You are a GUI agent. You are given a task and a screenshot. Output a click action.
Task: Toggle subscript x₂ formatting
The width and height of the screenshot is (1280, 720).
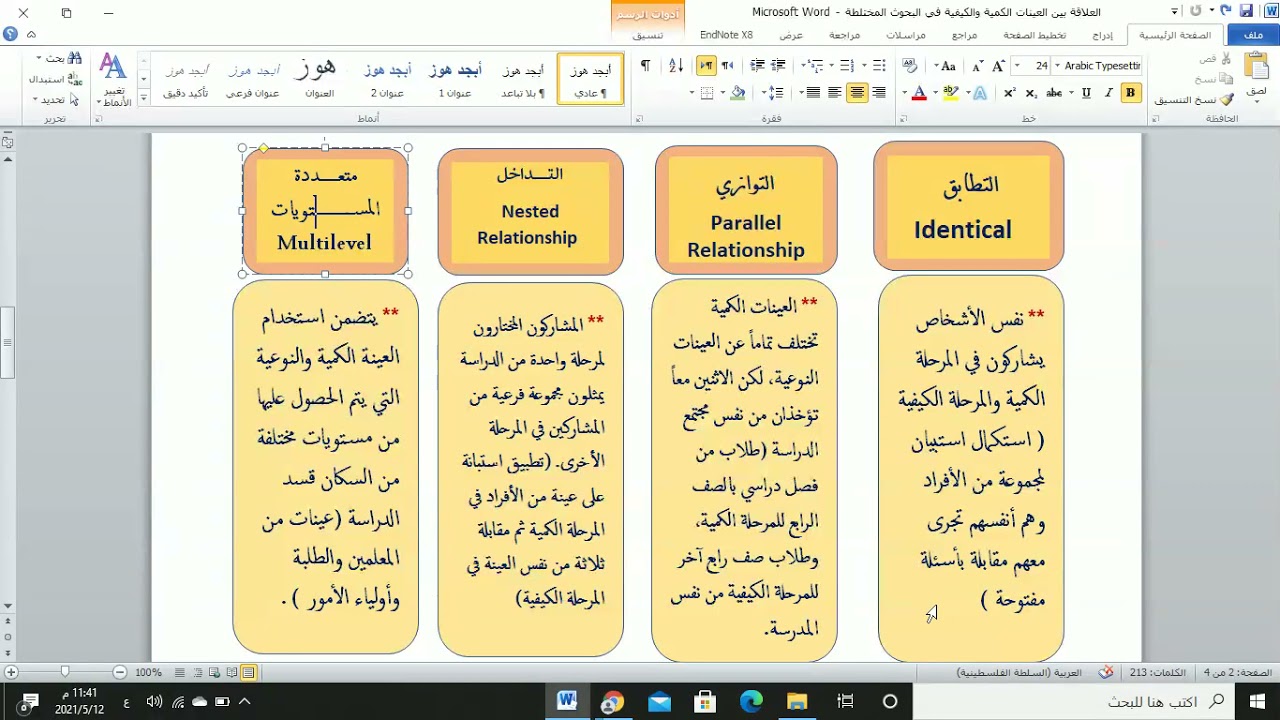click(x=1031, y=93)
